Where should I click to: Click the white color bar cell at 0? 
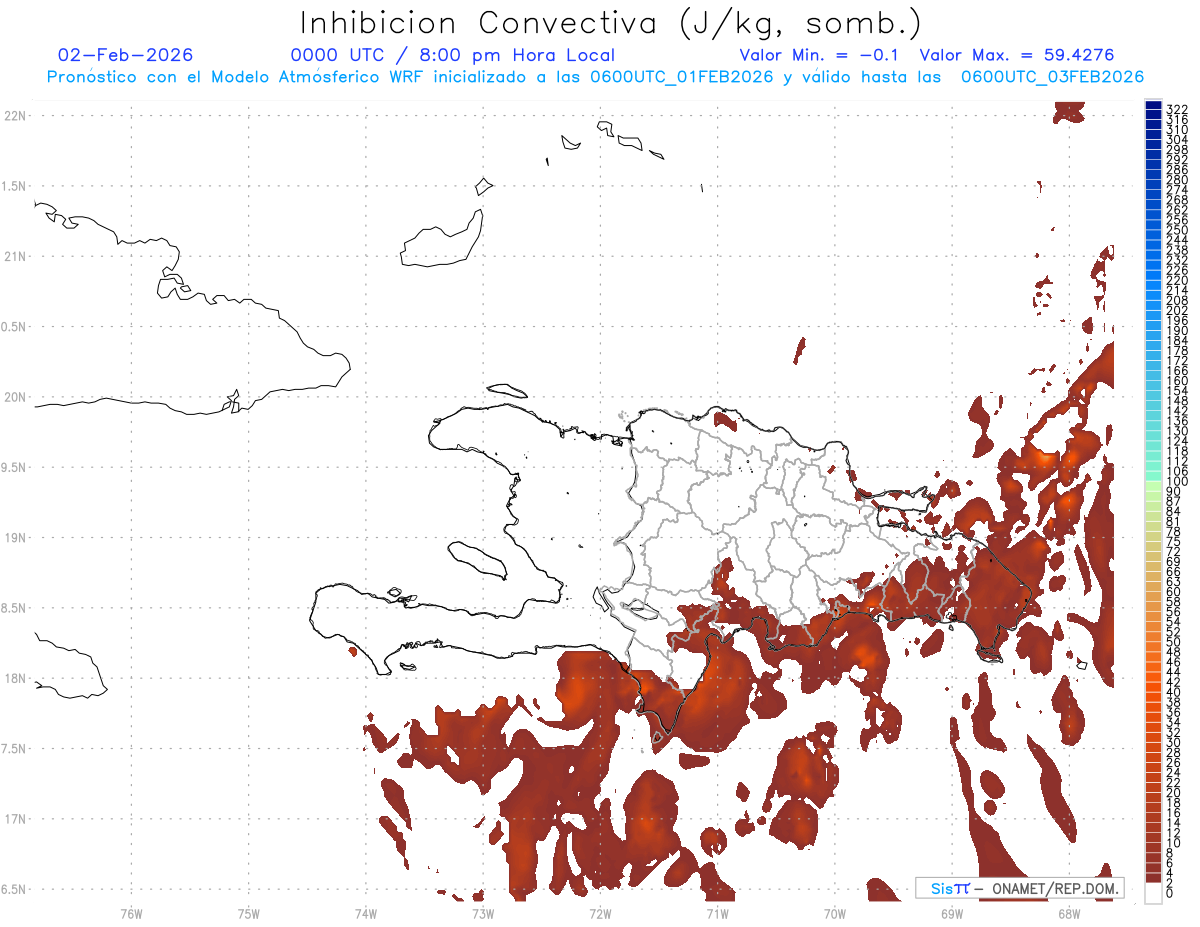pos(1153,894)
